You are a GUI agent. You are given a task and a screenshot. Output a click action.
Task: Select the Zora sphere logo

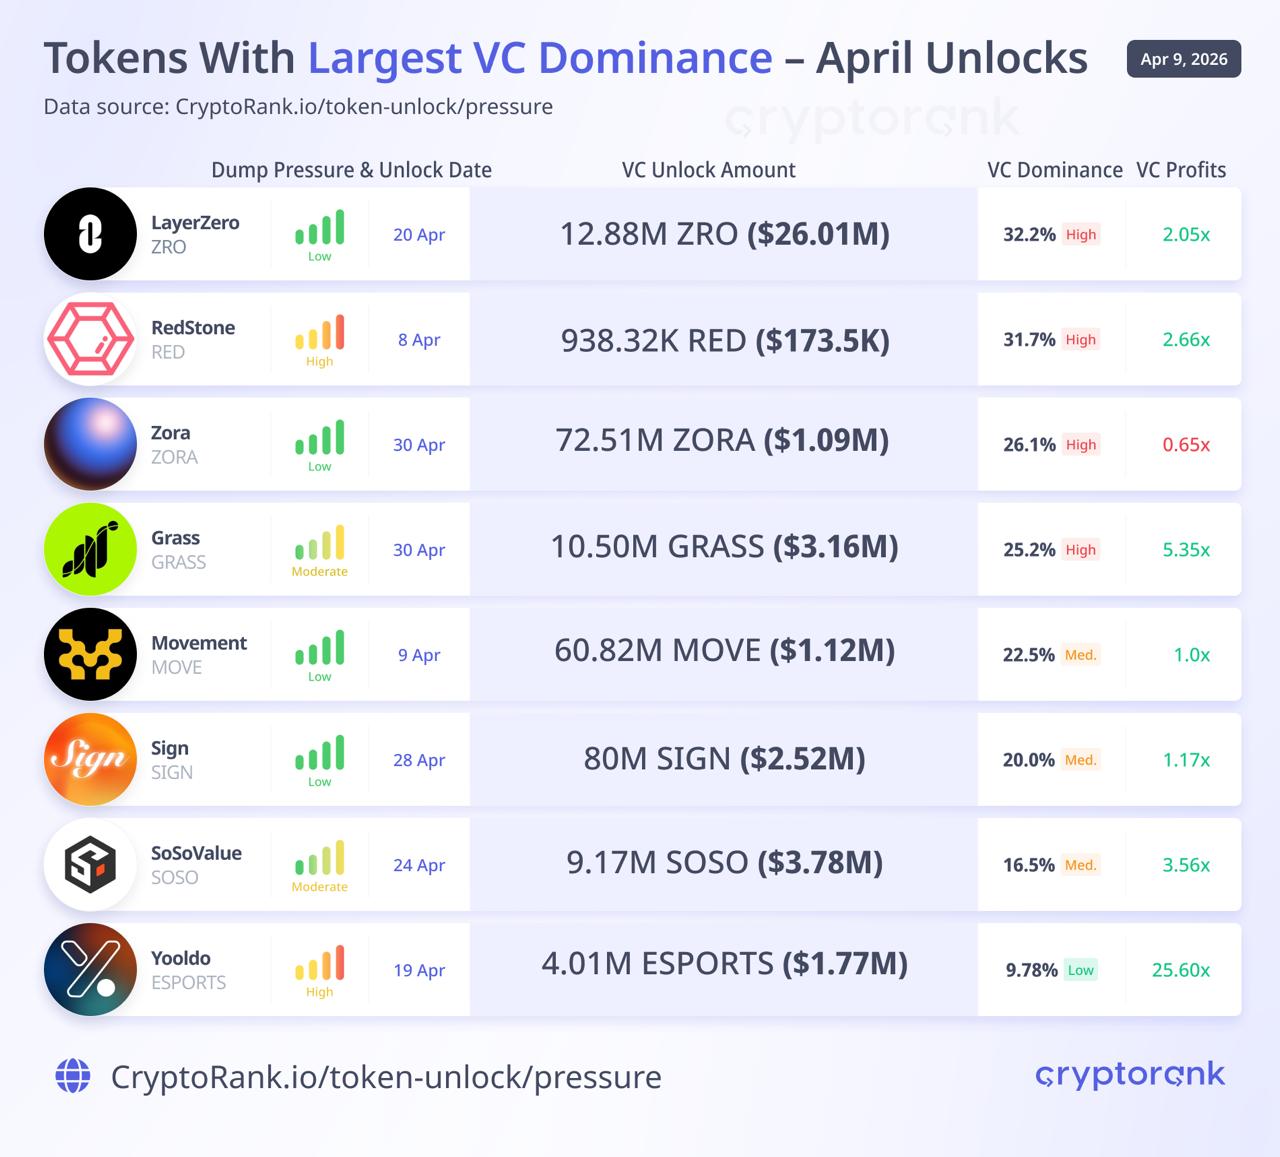tap(90, 444)
